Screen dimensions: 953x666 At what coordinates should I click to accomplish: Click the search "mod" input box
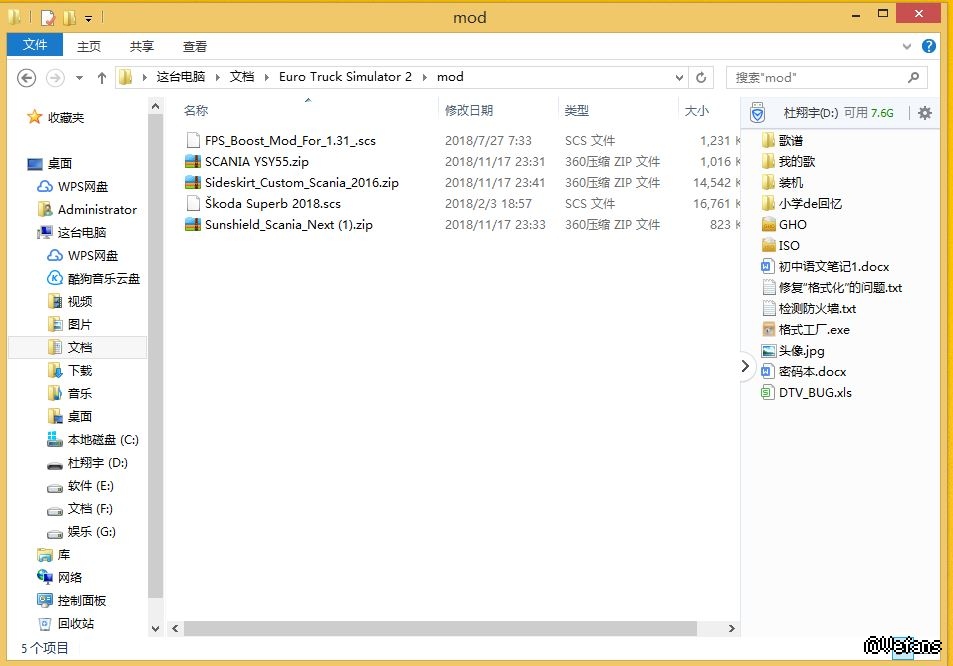click(820, 77)
